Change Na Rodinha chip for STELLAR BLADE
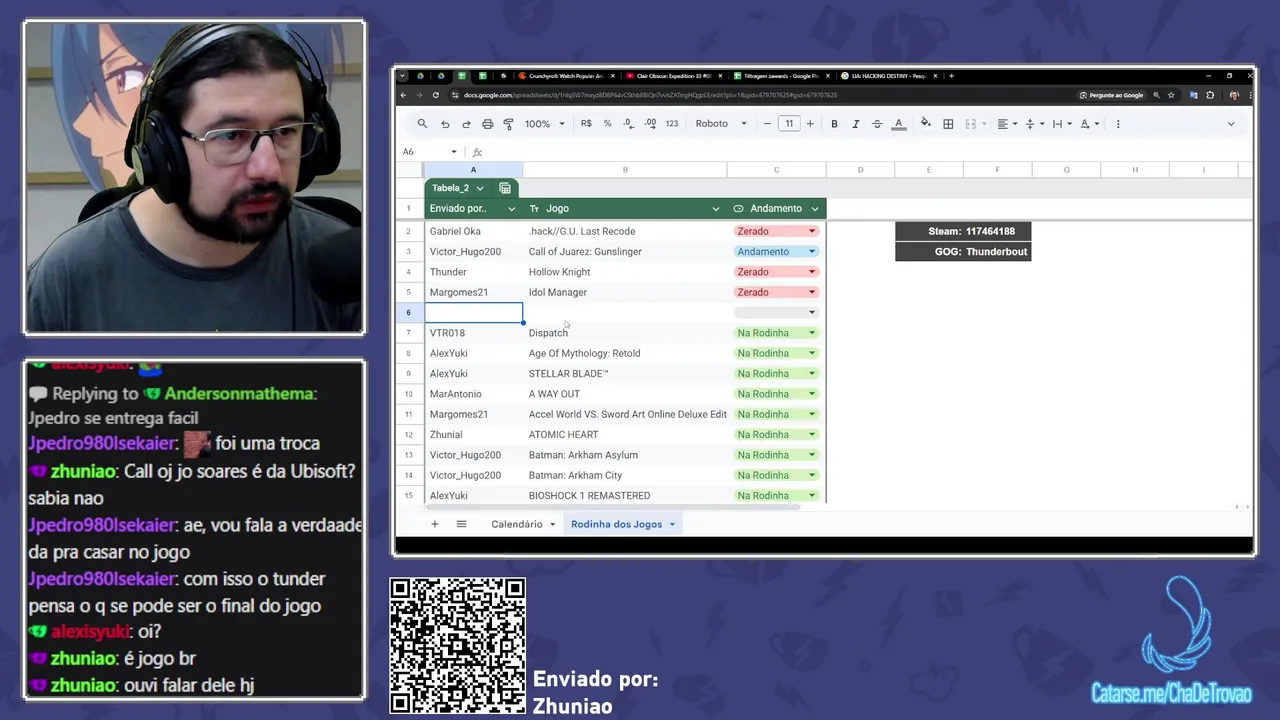Viewport: 1280px width, 720px height. point(776,374)
